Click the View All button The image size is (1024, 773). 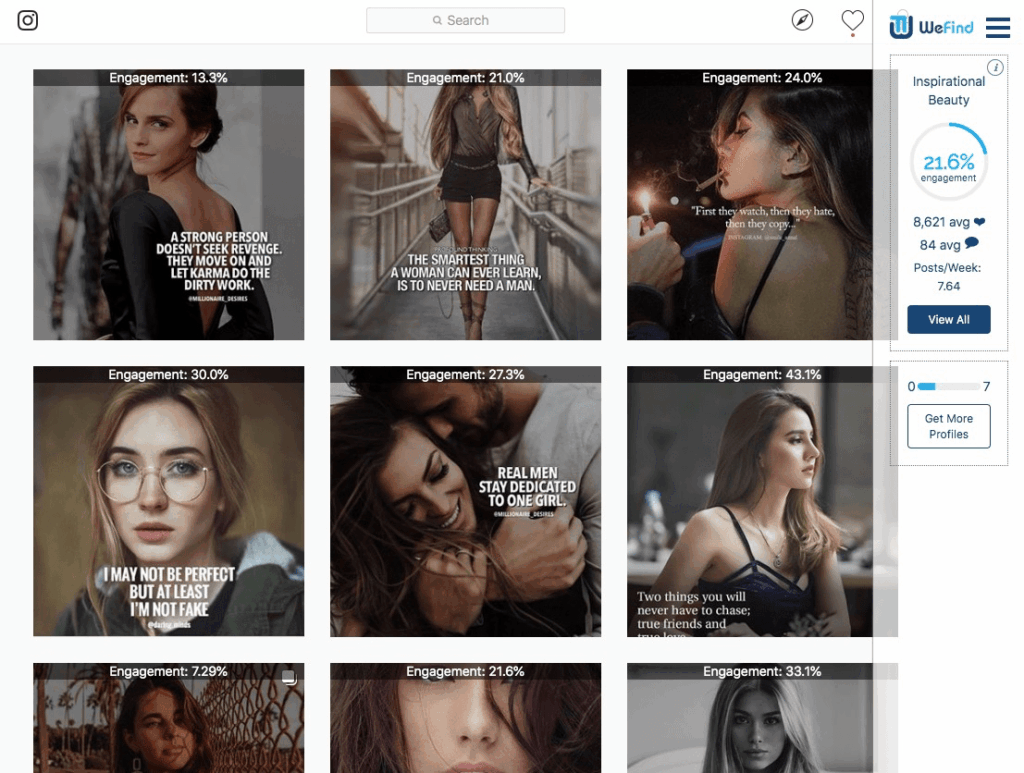point(949,319)
